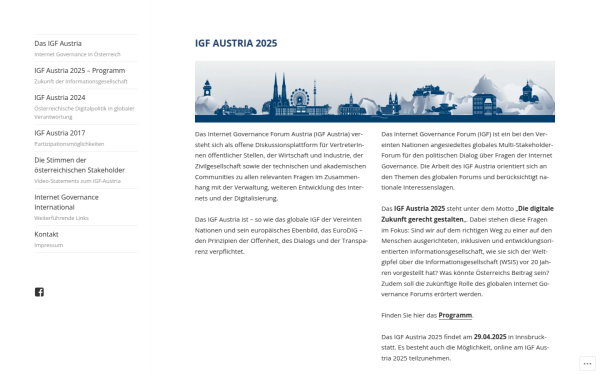600x375 pixels.
Task: Open Die Stimmen der österreichischen Stakeholder
Action: (80, 165)
